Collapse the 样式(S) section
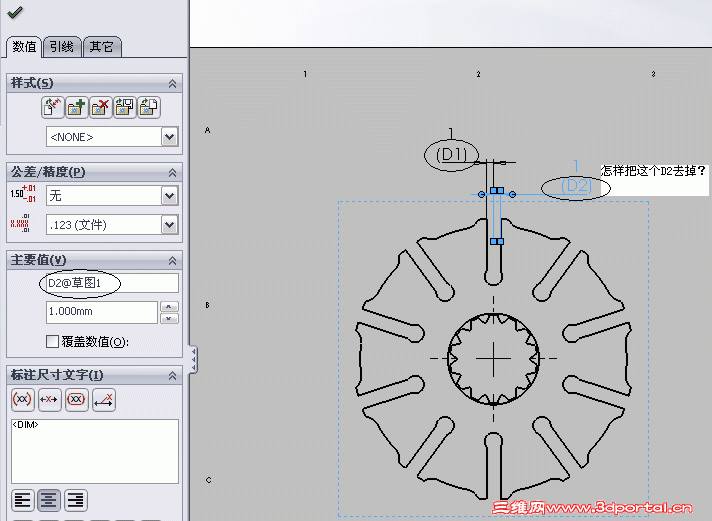 172,84
